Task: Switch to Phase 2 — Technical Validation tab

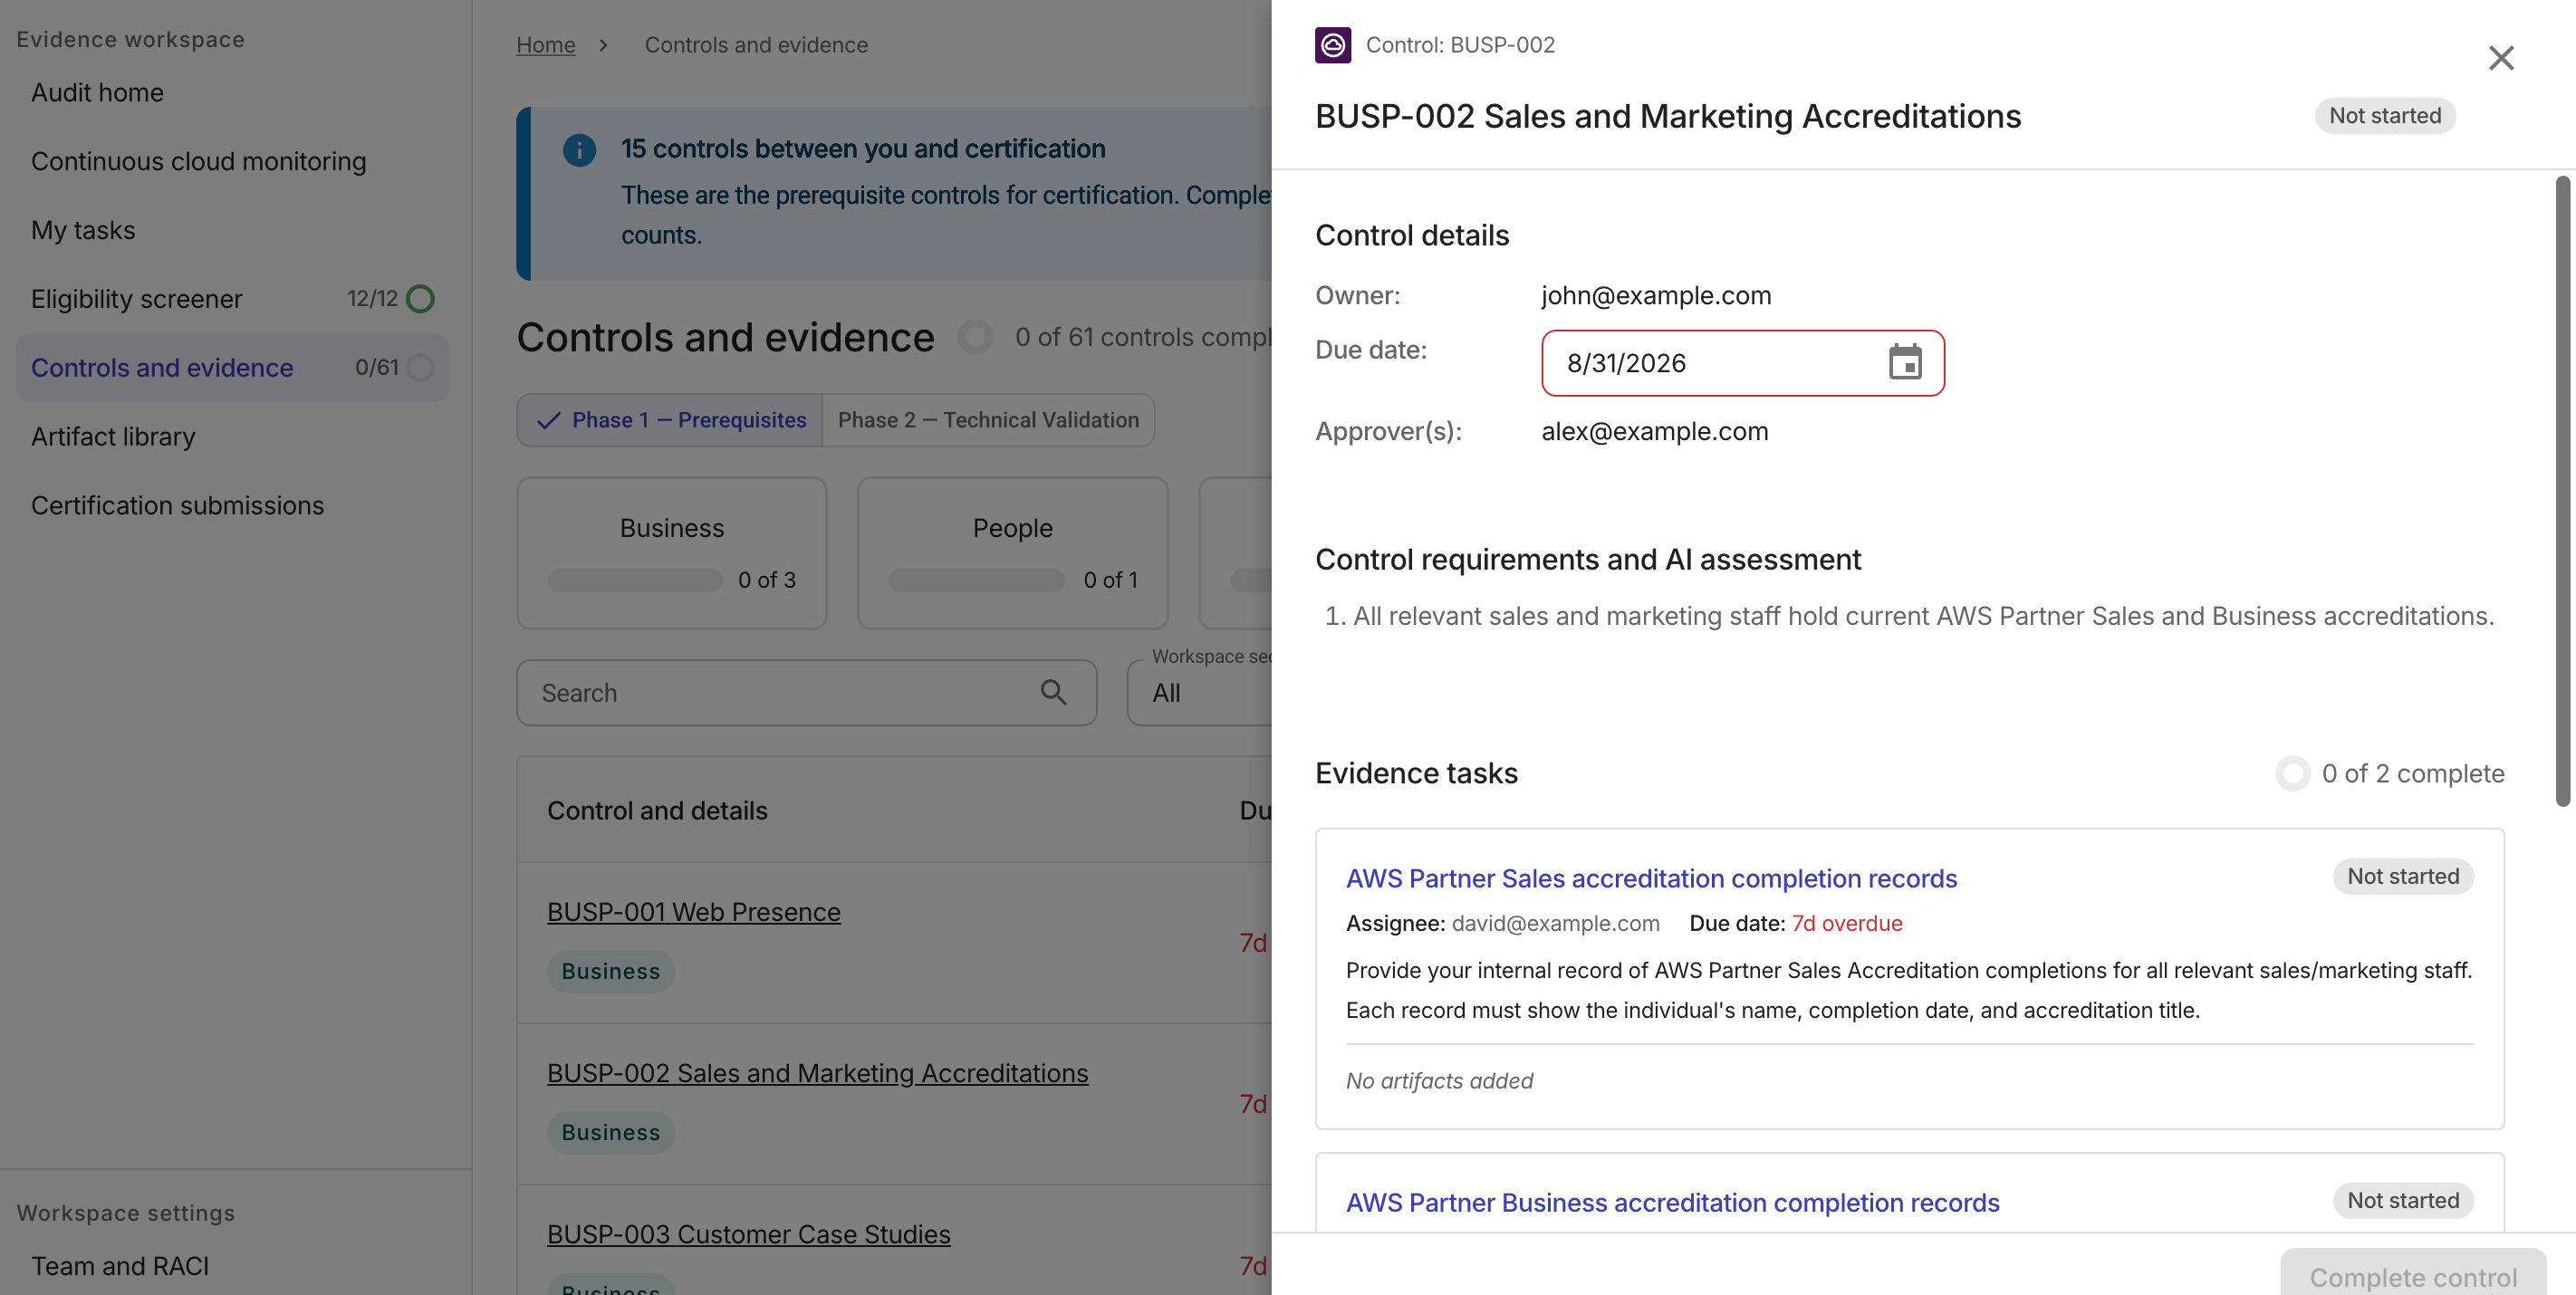Action: point(988,420)
